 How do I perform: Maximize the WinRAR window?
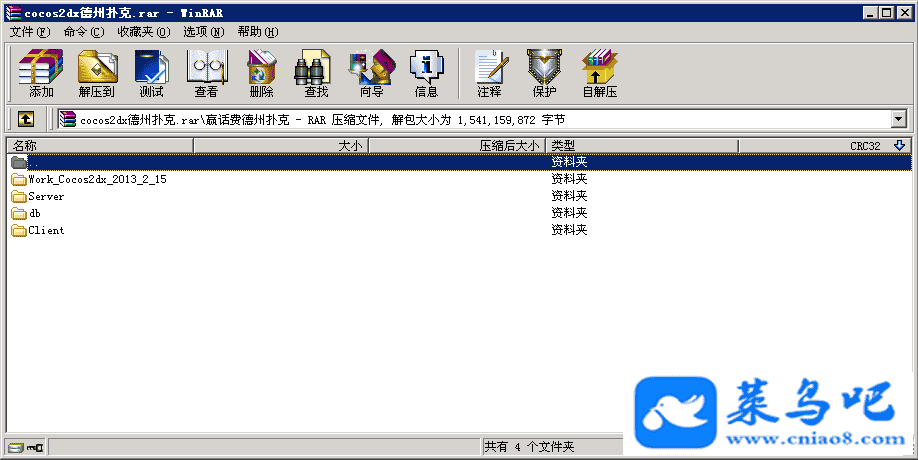pyautogui.click(x=886, y=13)
